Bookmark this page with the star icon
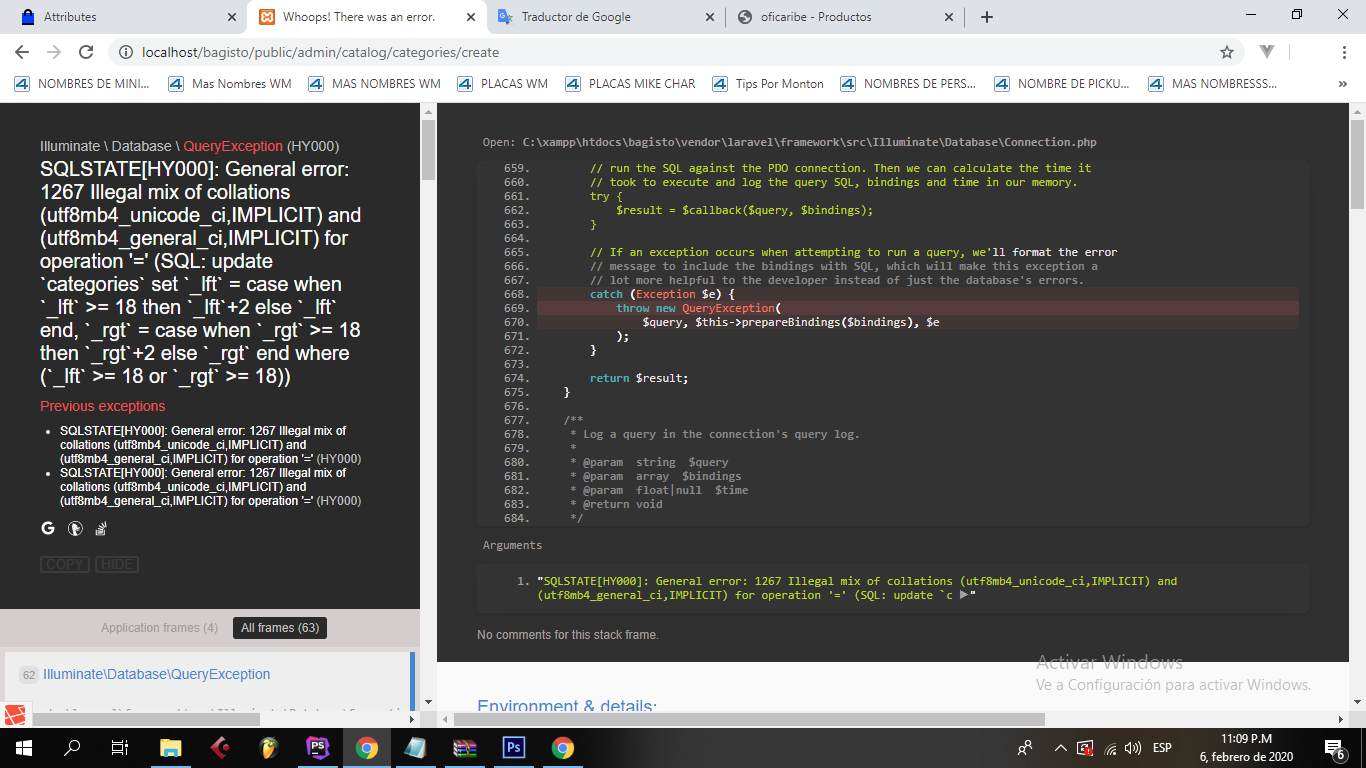 point(1227,52)
